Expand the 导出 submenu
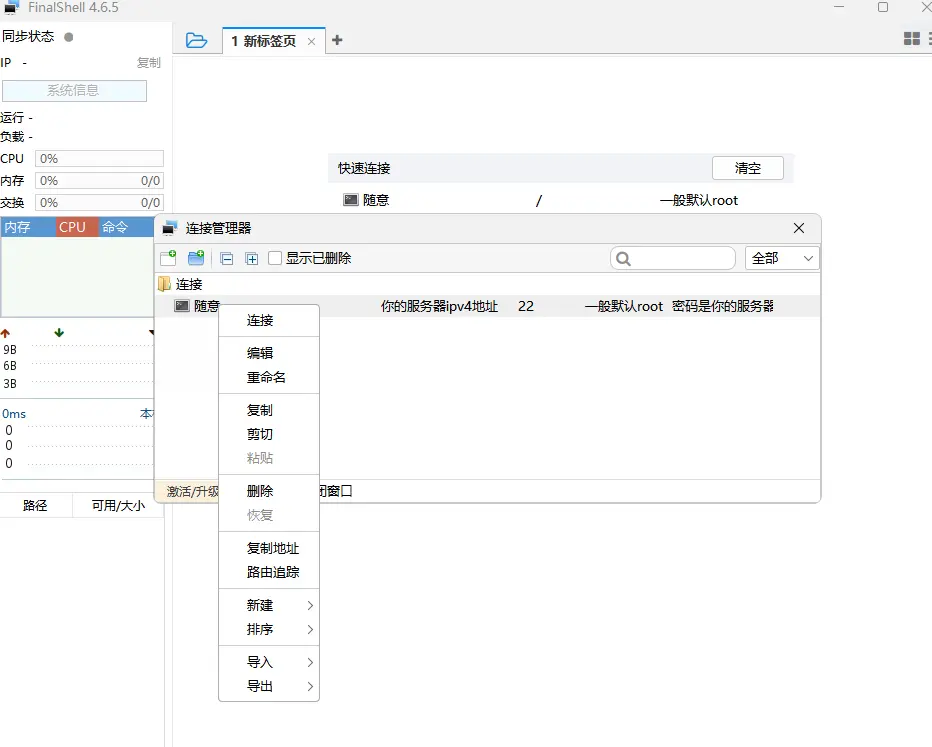The width and height of the screenshot is (932, 747). [268, 686]
